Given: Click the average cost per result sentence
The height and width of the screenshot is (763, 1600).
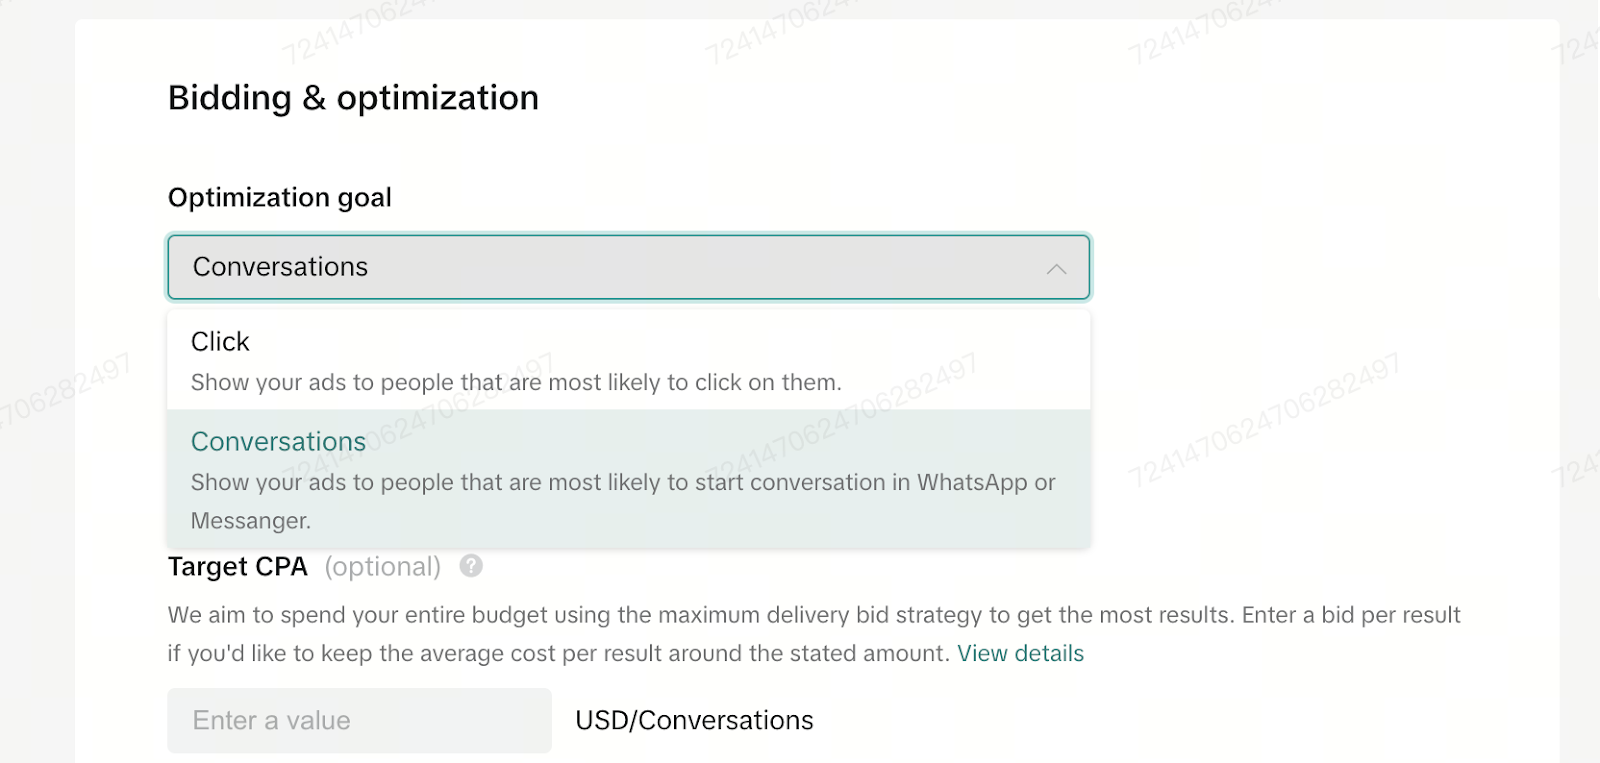Looking at the screenshot, I should (x=558, y=653).
